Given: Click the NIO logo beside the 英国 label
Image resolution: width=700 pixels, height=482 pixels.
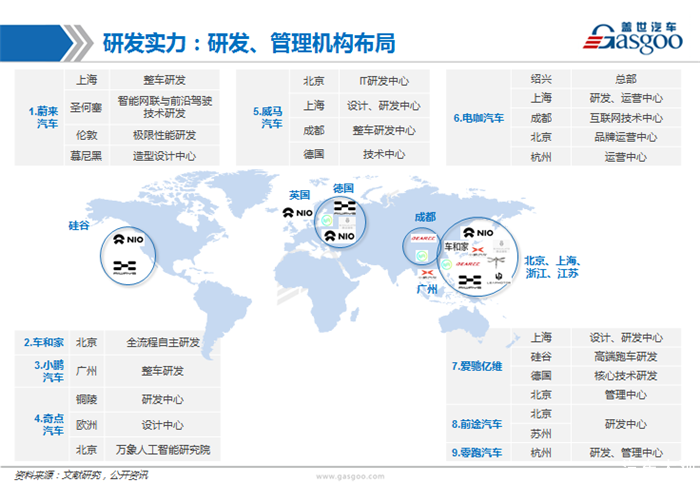Looking at the screenshot, I should [x=298, y=213].
